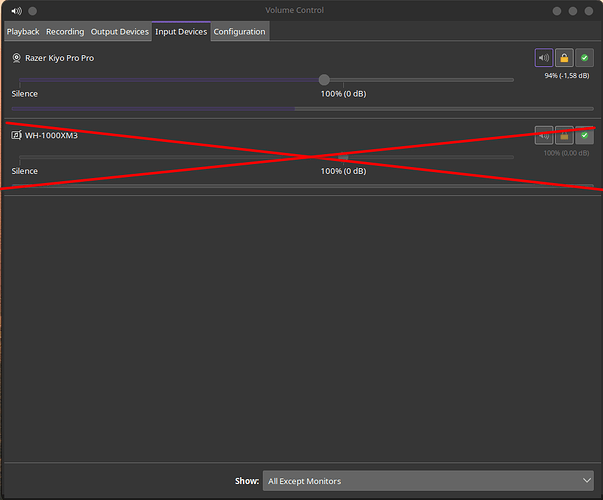This screenshot has width=603, height=500.
Task: Click the 94% (-1,58 dB) volume readout
Action: point(567,76)
